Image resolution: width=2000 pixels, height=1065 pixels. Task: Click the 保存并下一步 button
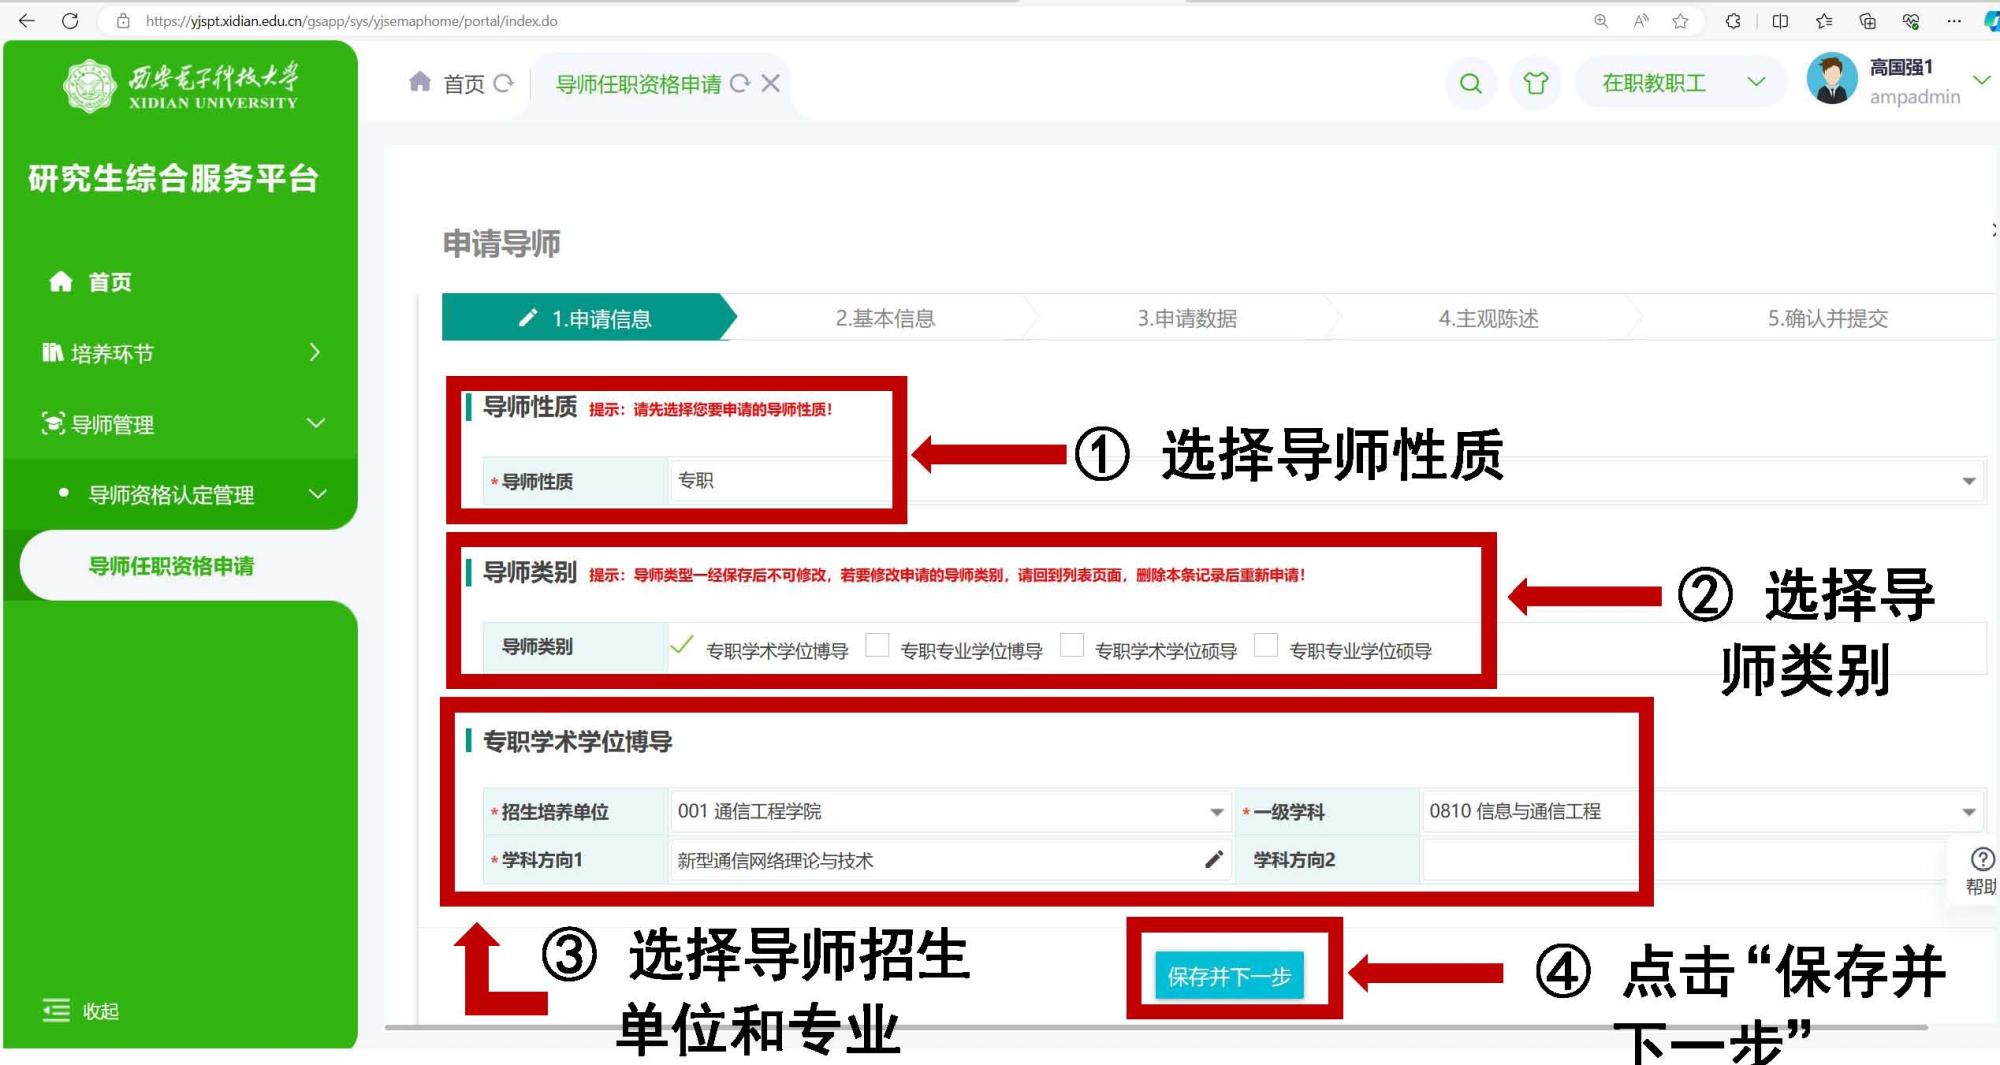point(1229,976)
